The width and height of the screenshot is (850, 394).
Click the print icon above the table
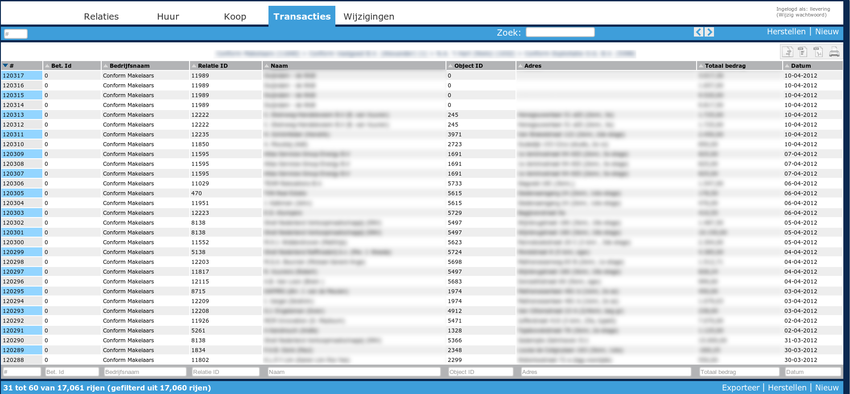point(834,52)
